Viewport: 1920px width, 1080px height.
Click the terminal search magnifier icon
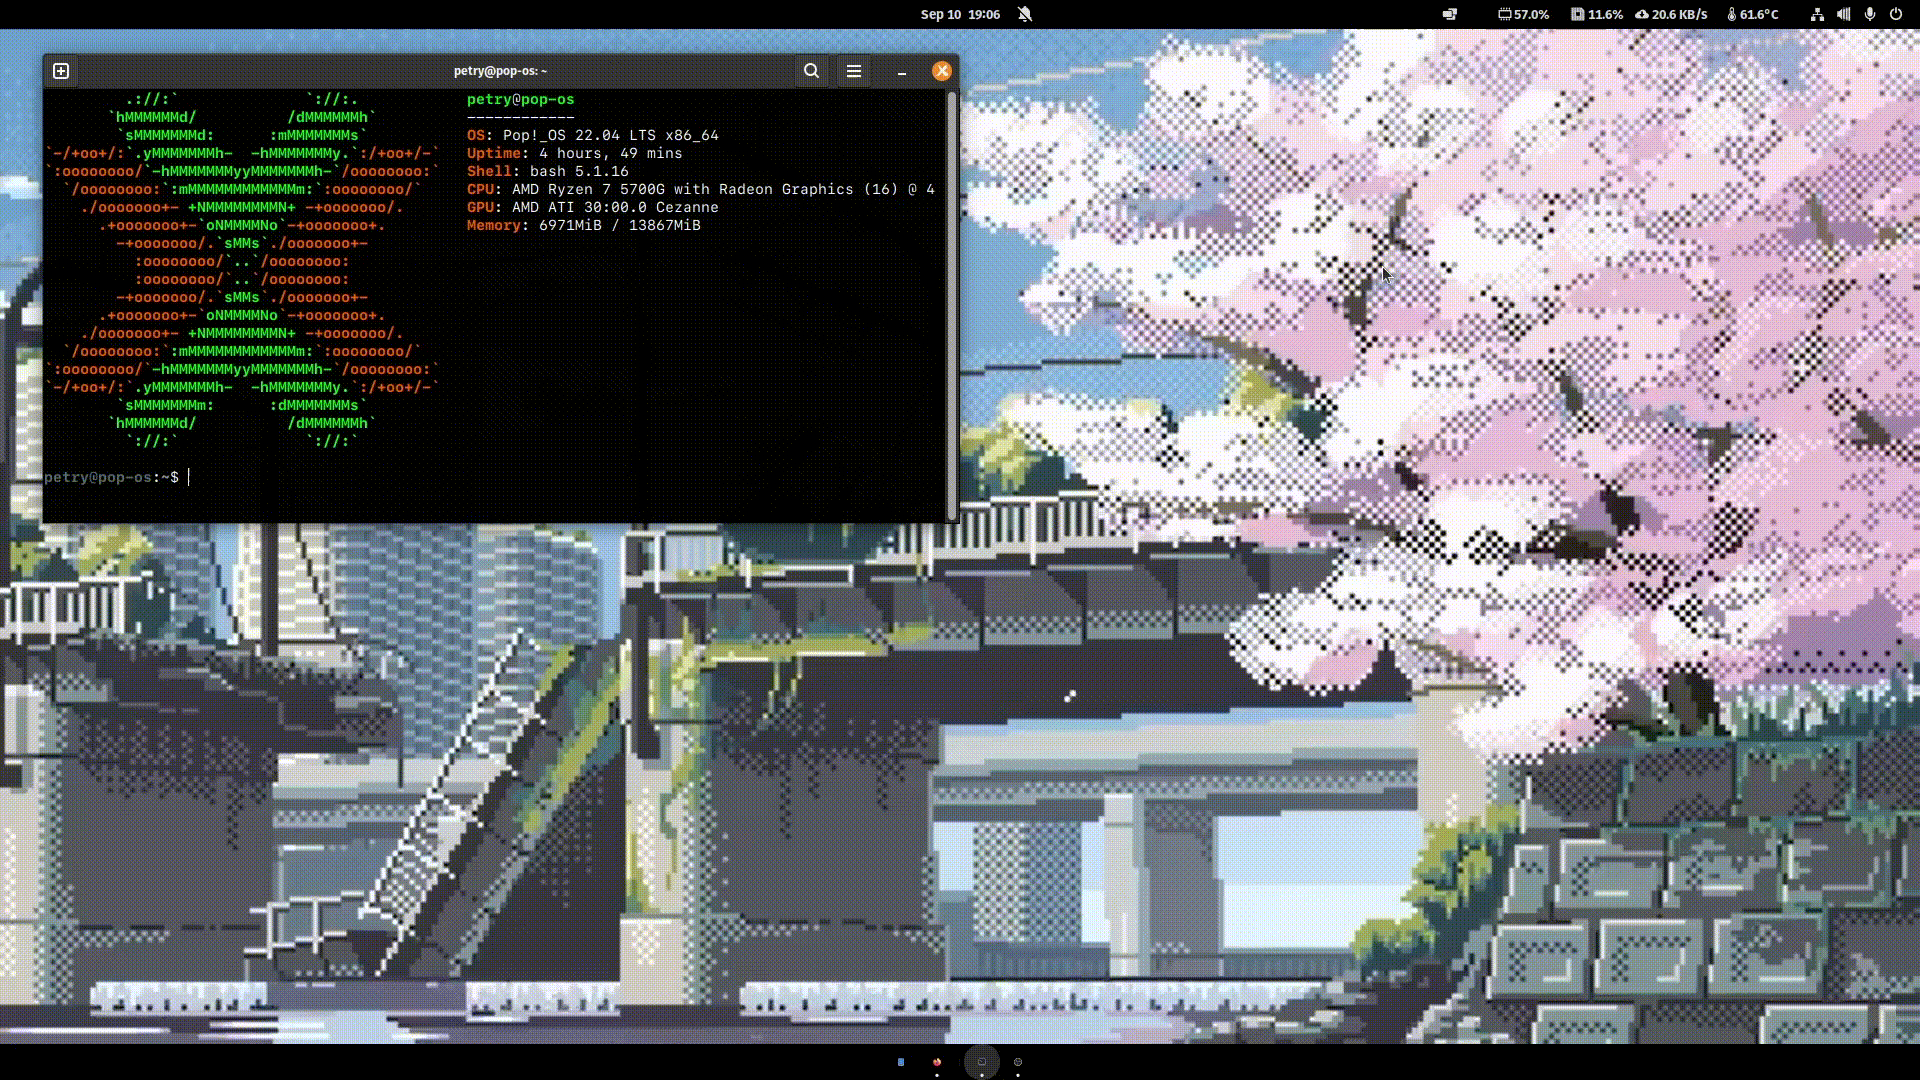[811, 71]
